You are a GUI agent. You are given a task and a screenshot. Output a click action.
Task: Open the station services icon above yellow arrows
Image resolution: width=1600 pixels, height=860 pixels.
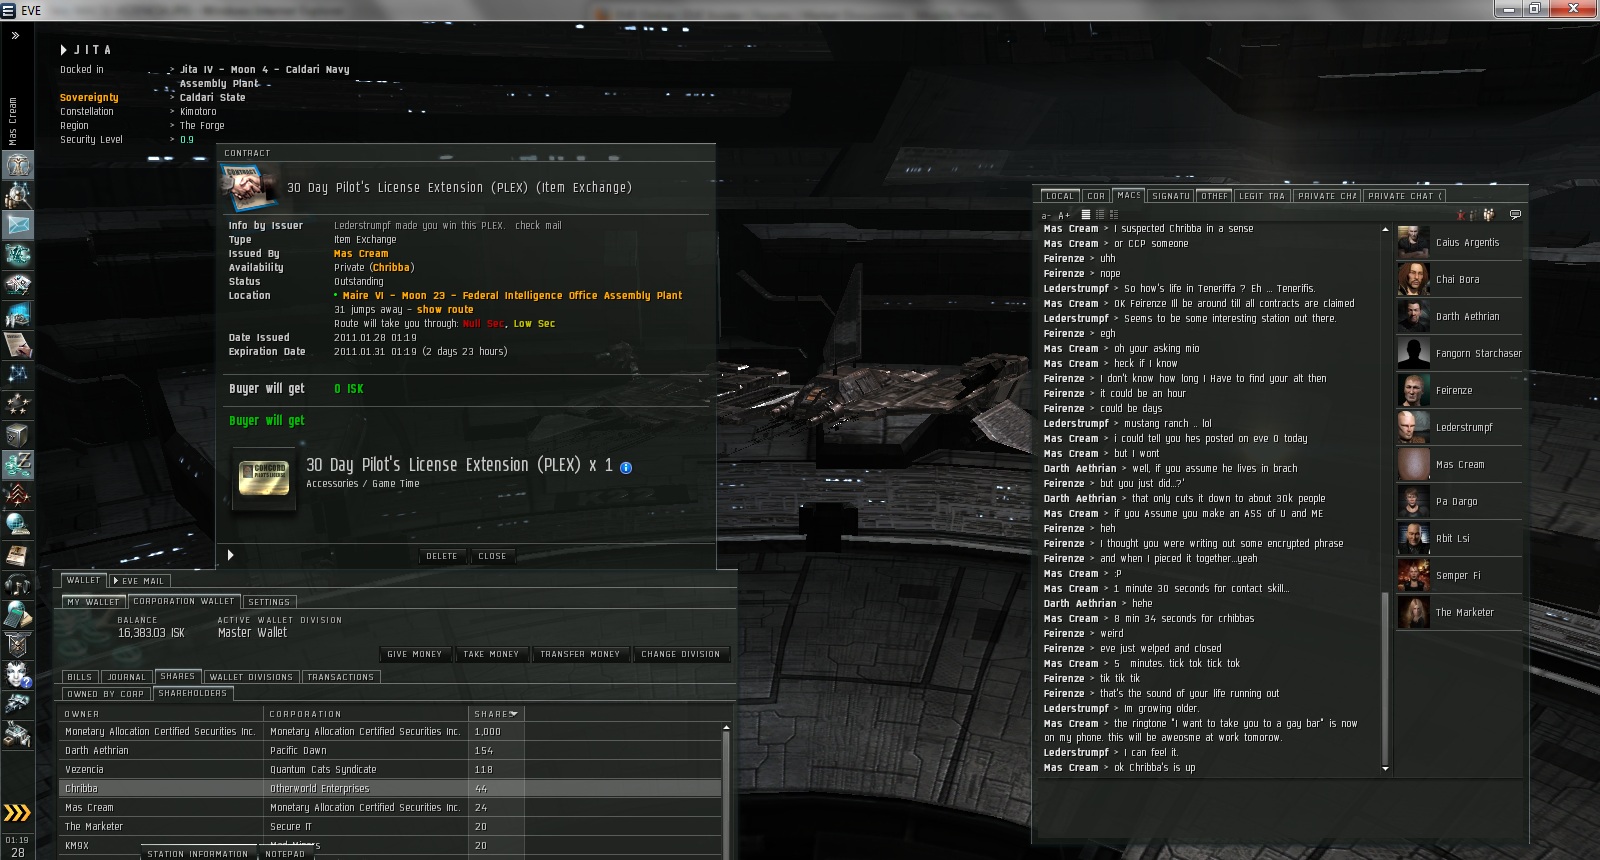tap(18, 735)
